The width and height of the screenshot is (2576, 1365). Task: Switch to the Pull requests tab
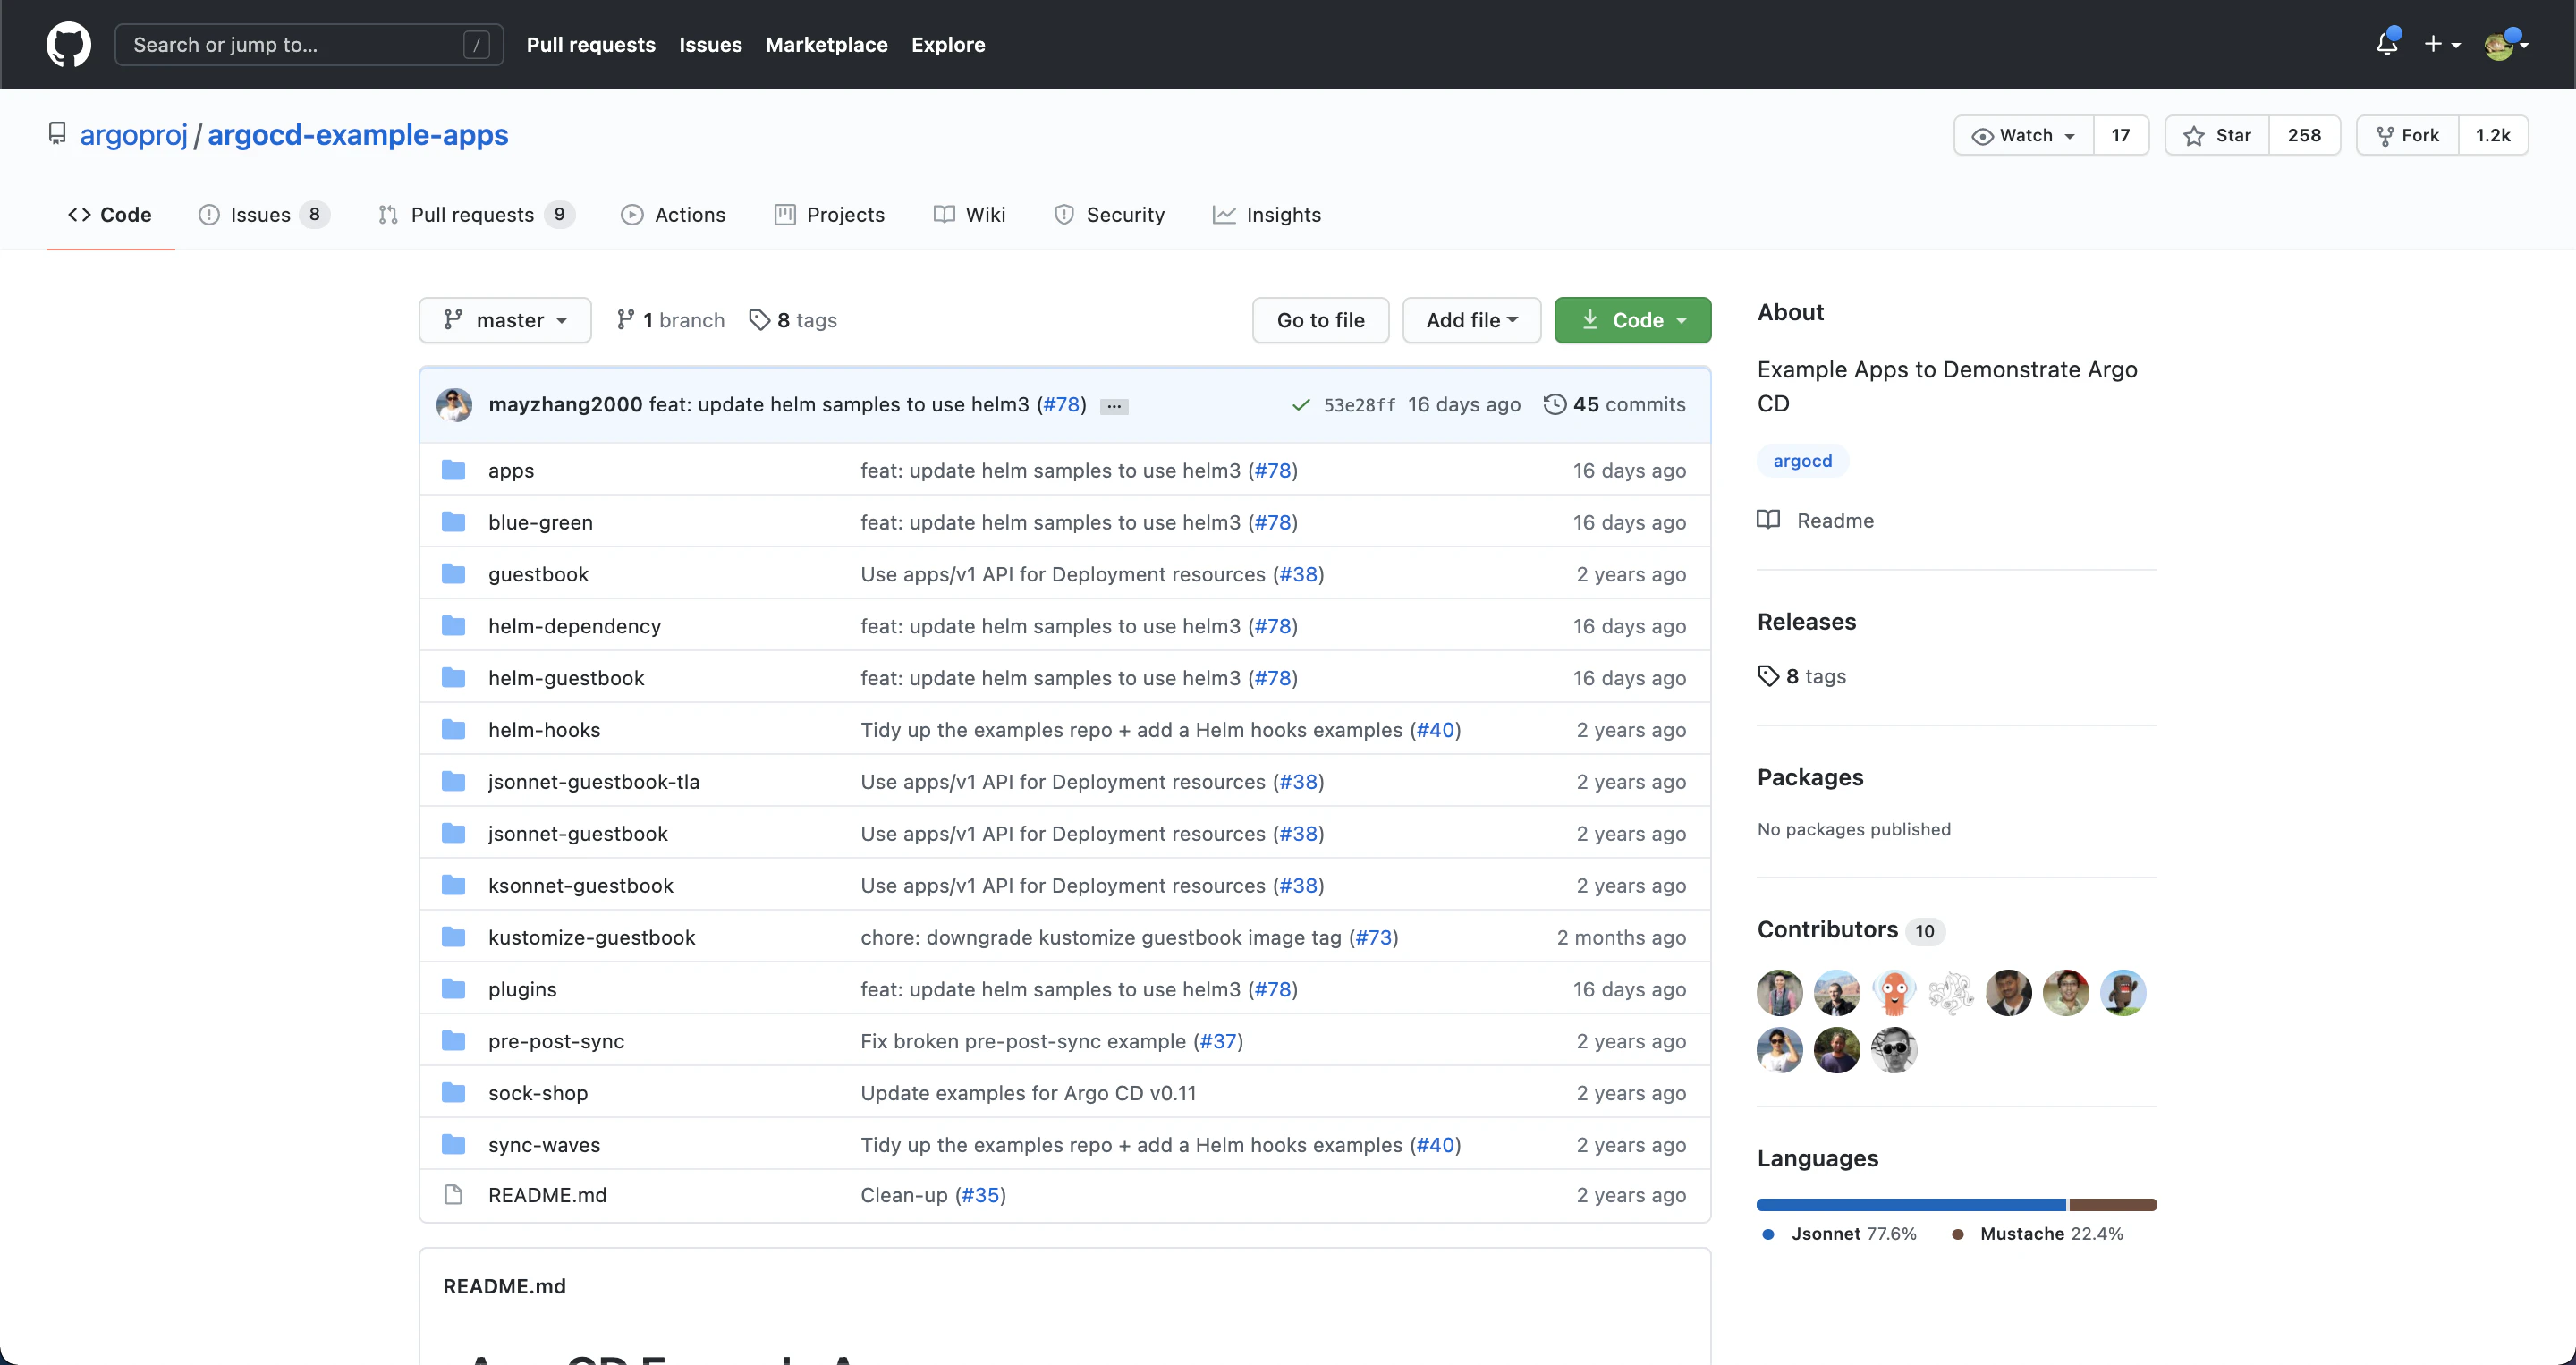(474, 214)
